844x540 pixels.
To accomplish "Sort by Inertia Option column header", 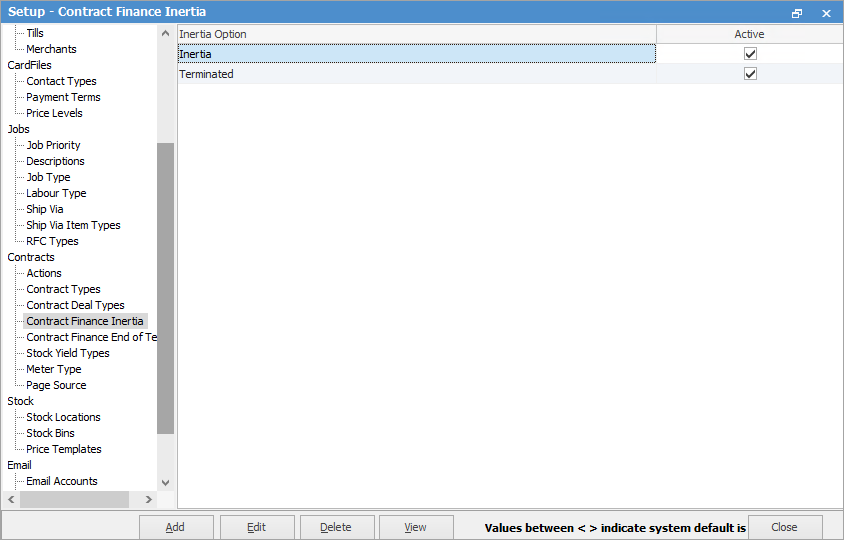I will (417, 34).
